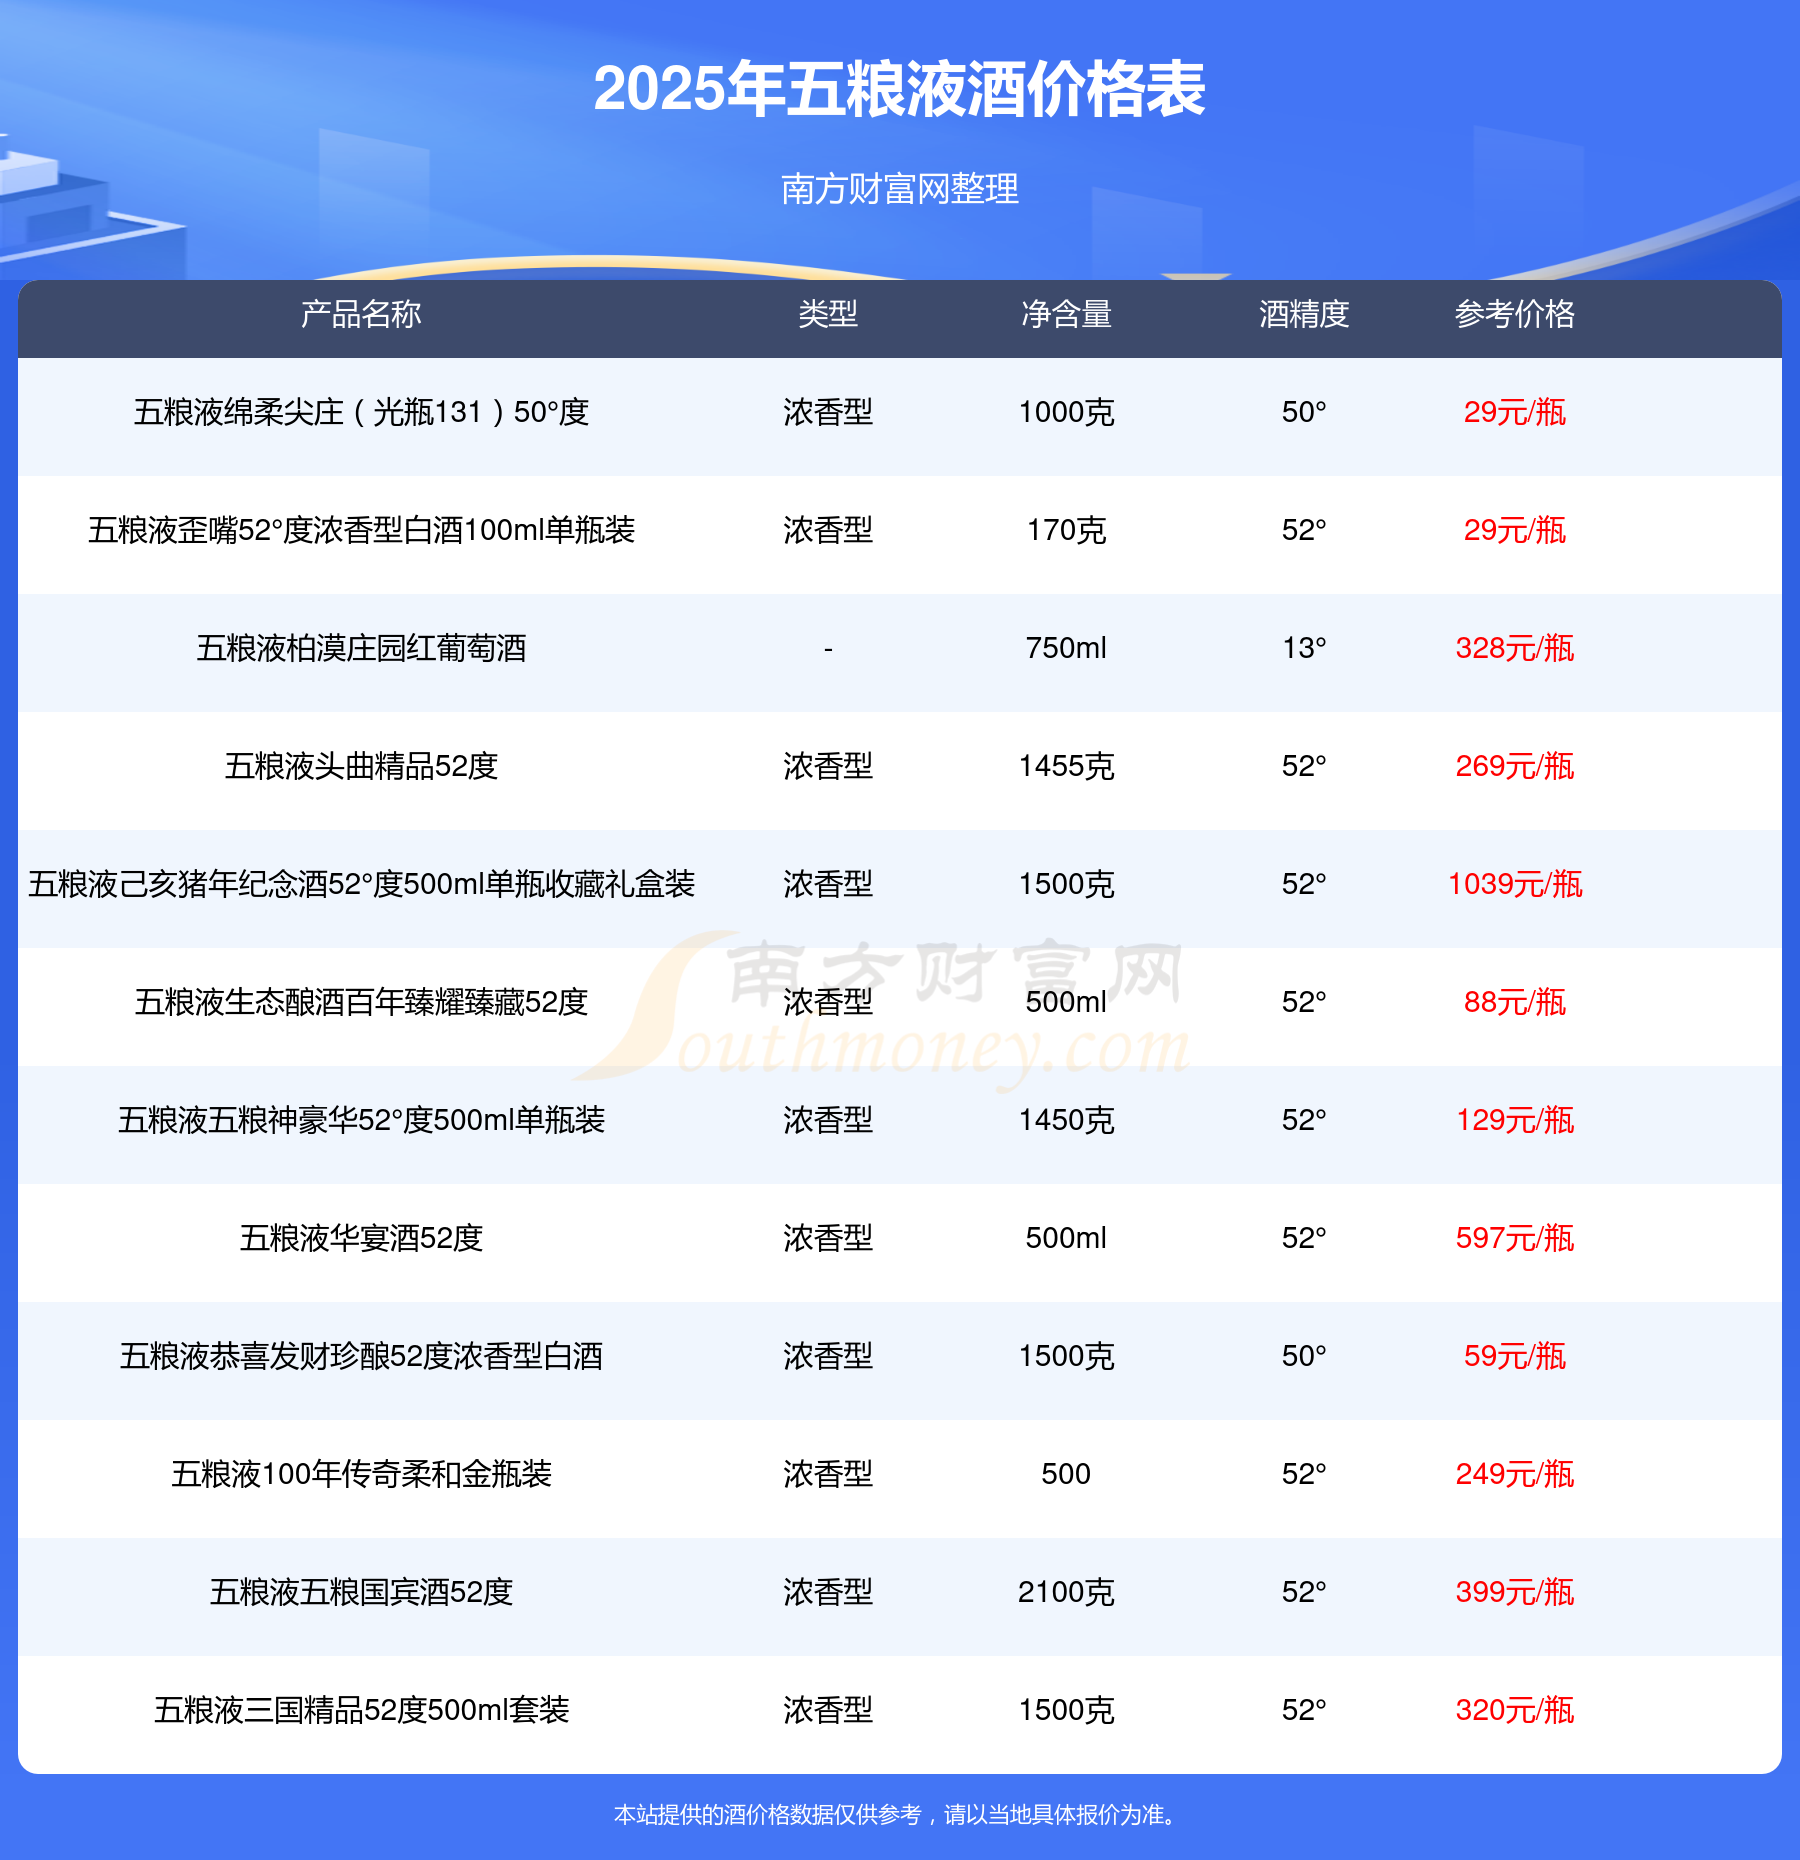Click the dash type for 柏漠庄园红葡萄酒
Viewport: 1800px width, 1860px height.
pyautogui.click(x=828, y=650)
